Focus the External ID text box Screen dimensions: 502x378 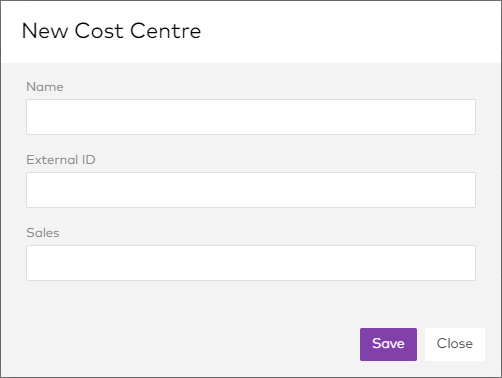click(x=251, y=190)
